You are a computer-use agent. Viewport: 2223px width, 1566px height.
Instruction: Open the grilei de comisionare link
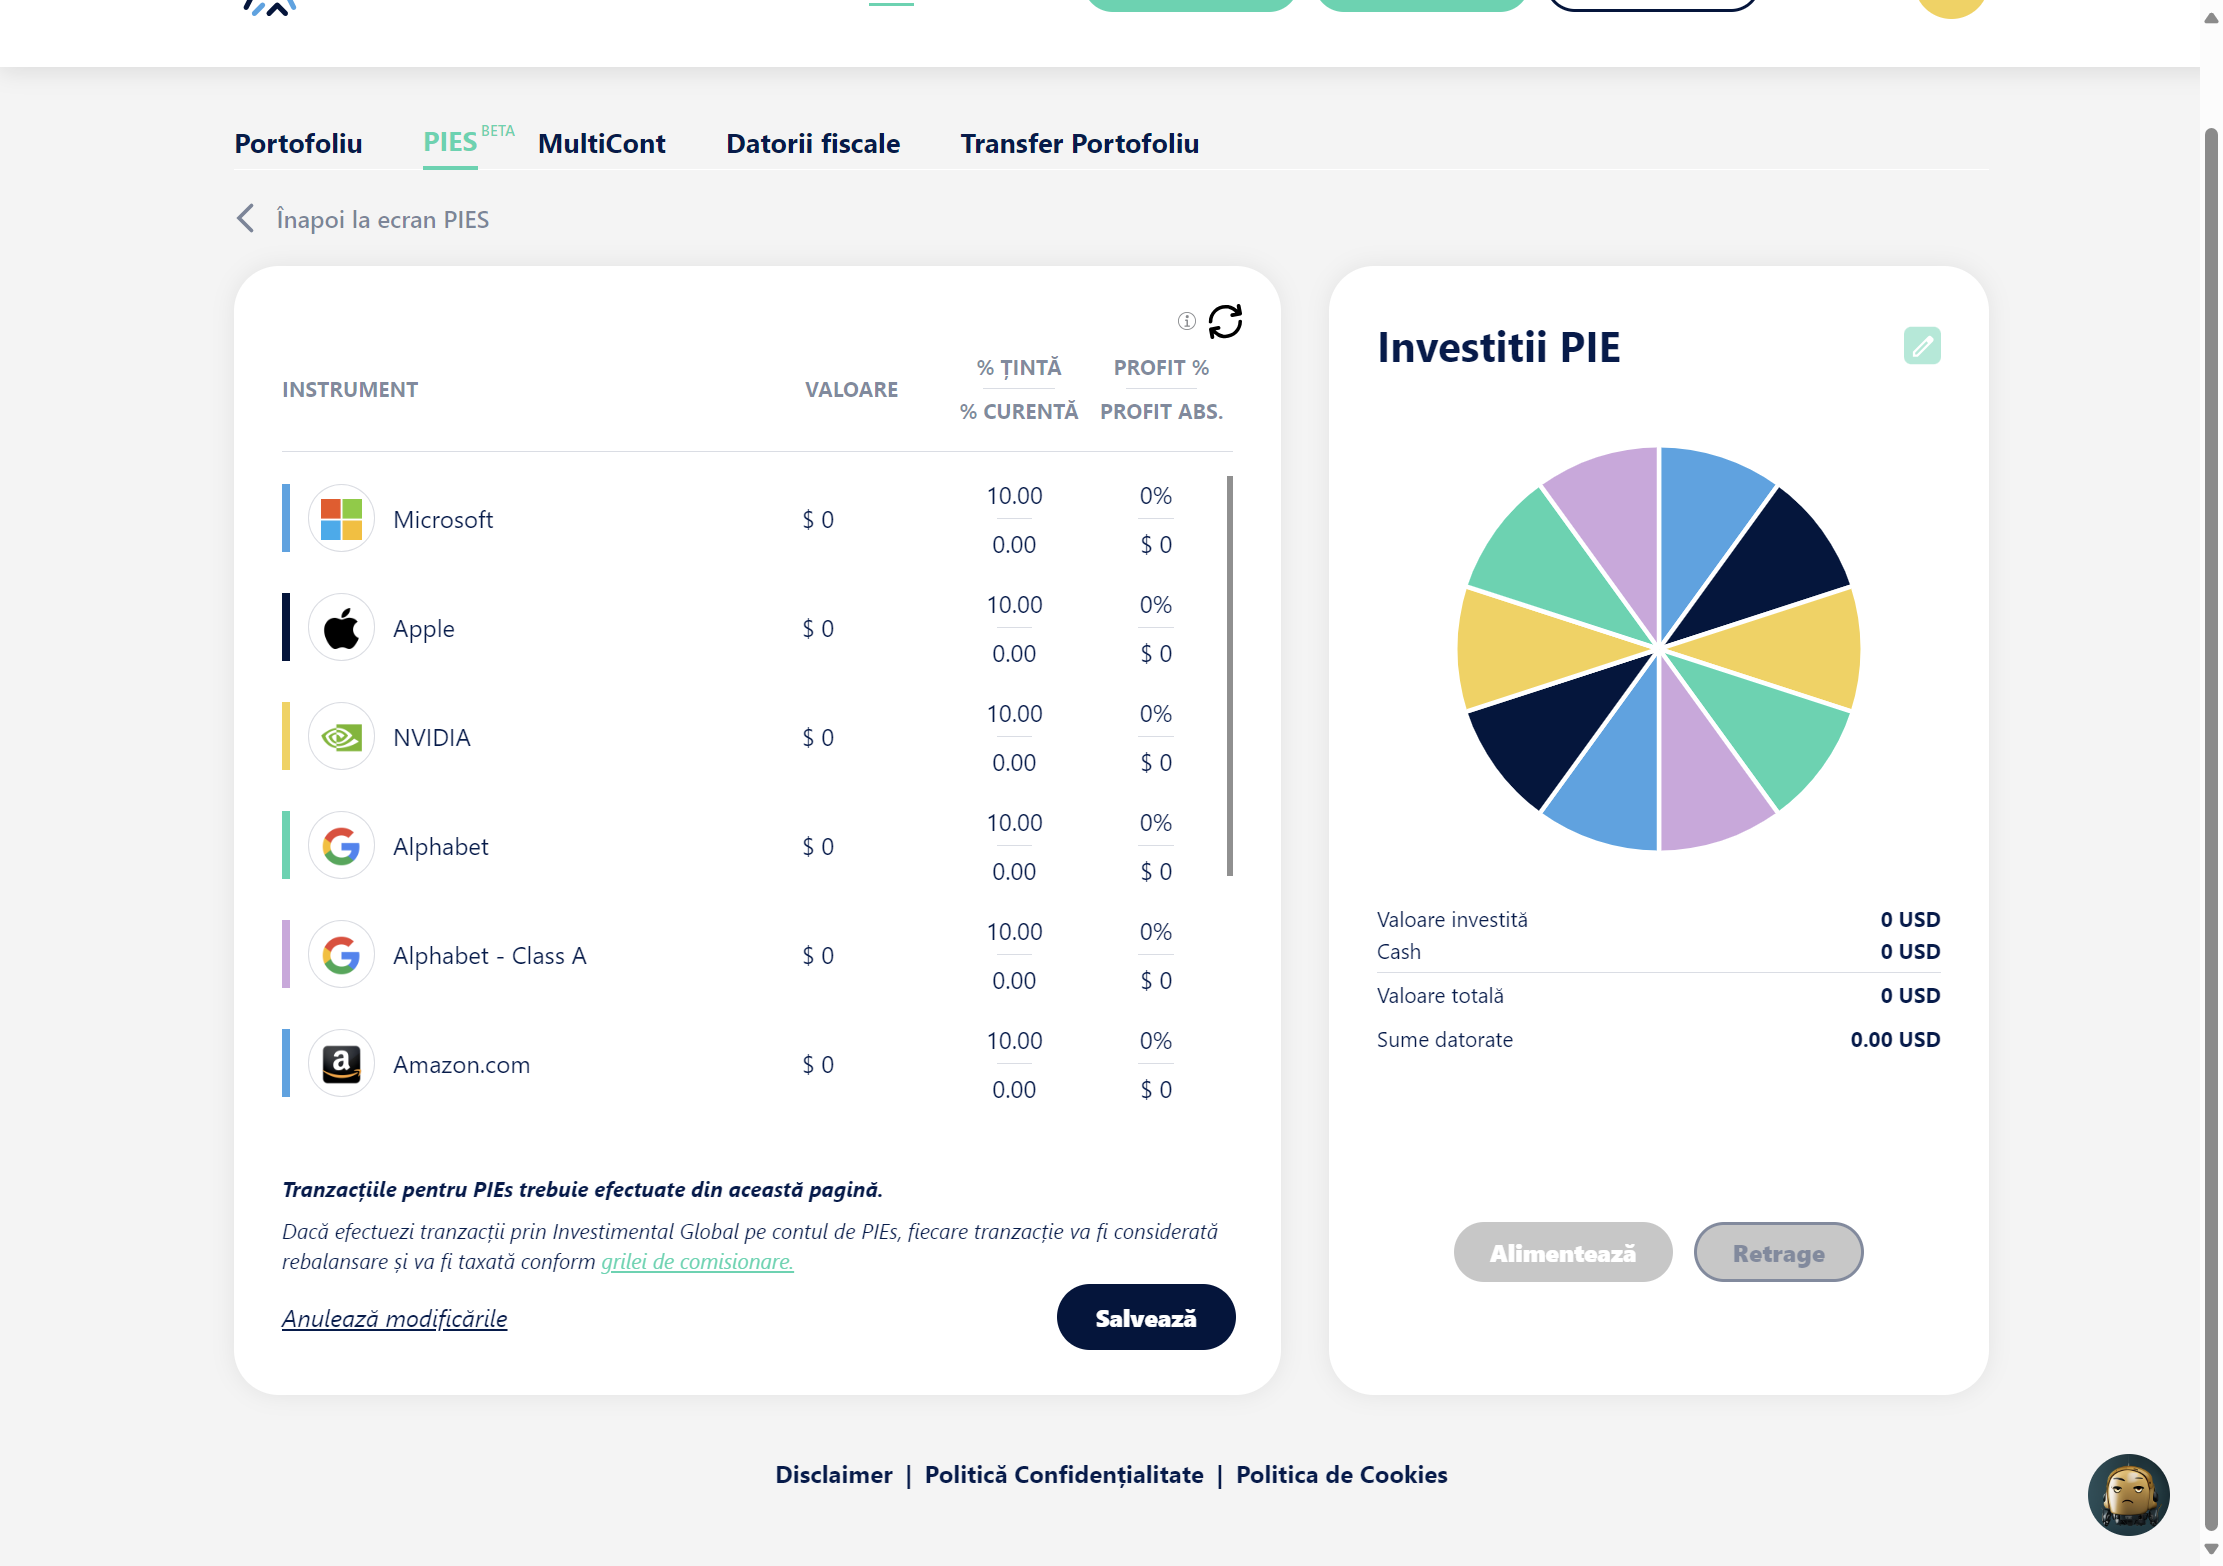[x=697, y=1261]
